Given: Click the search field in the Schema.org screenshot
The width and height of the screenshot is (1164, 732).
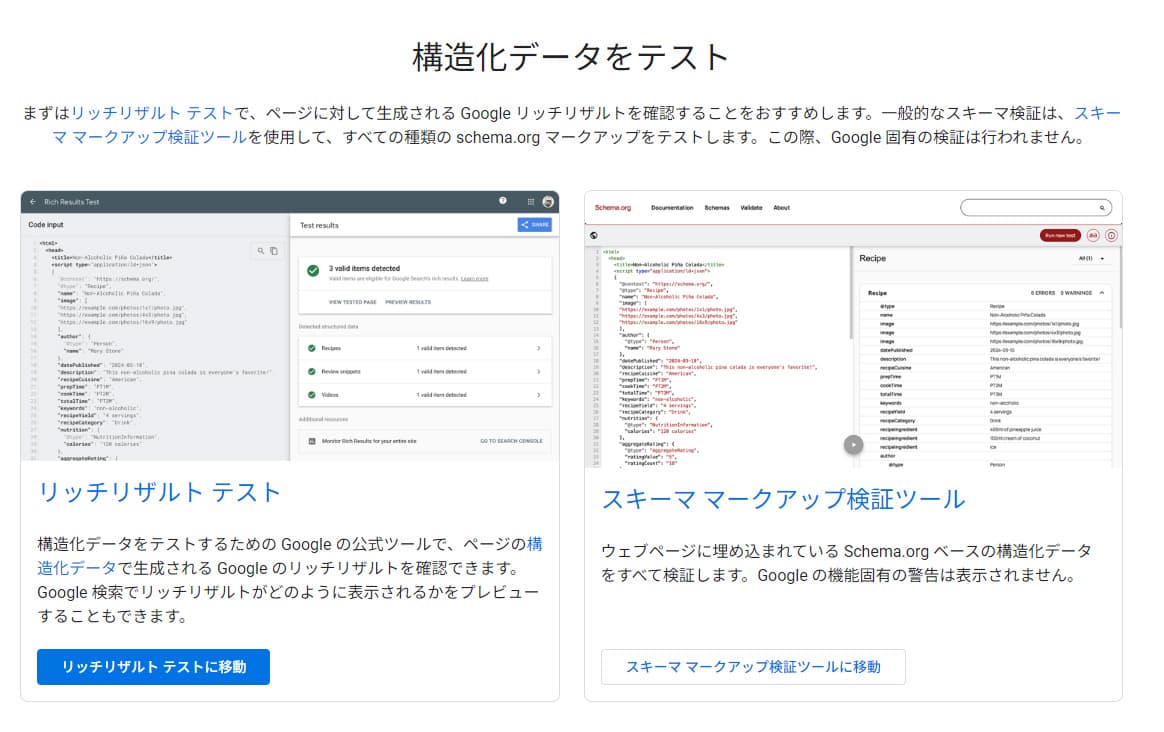Looking at the screenshot, I should pos(1036,208).
